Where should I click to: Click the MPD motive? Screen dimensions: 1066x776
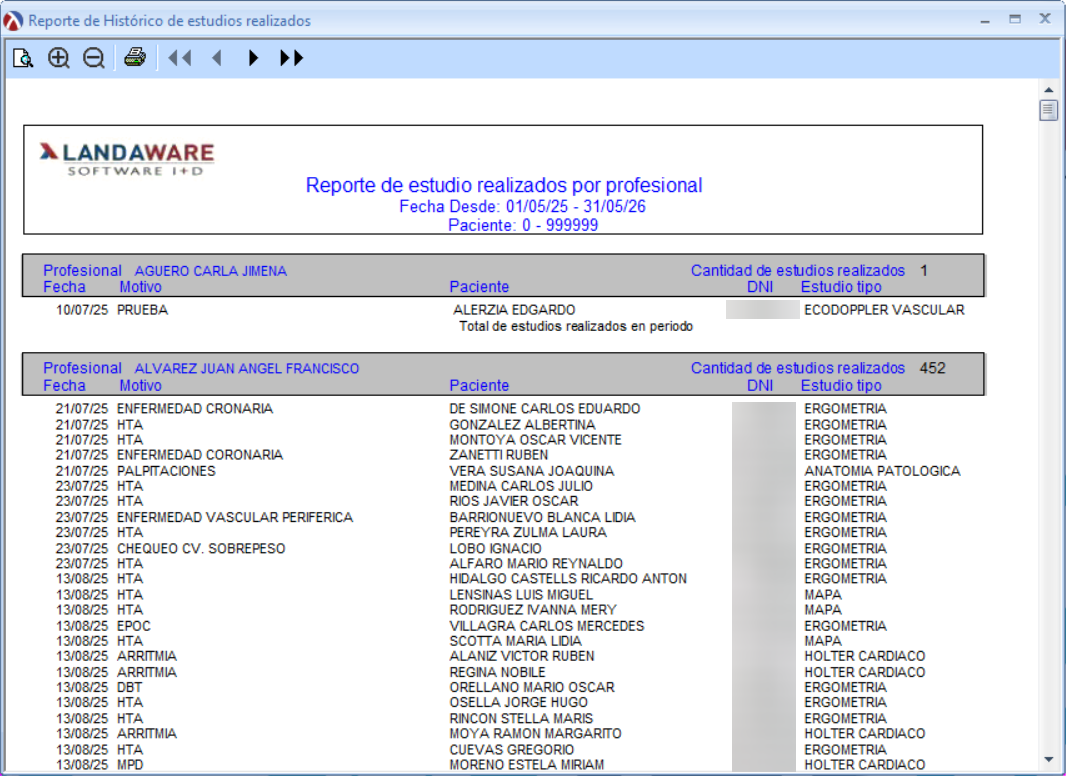(x=130, y=765)
